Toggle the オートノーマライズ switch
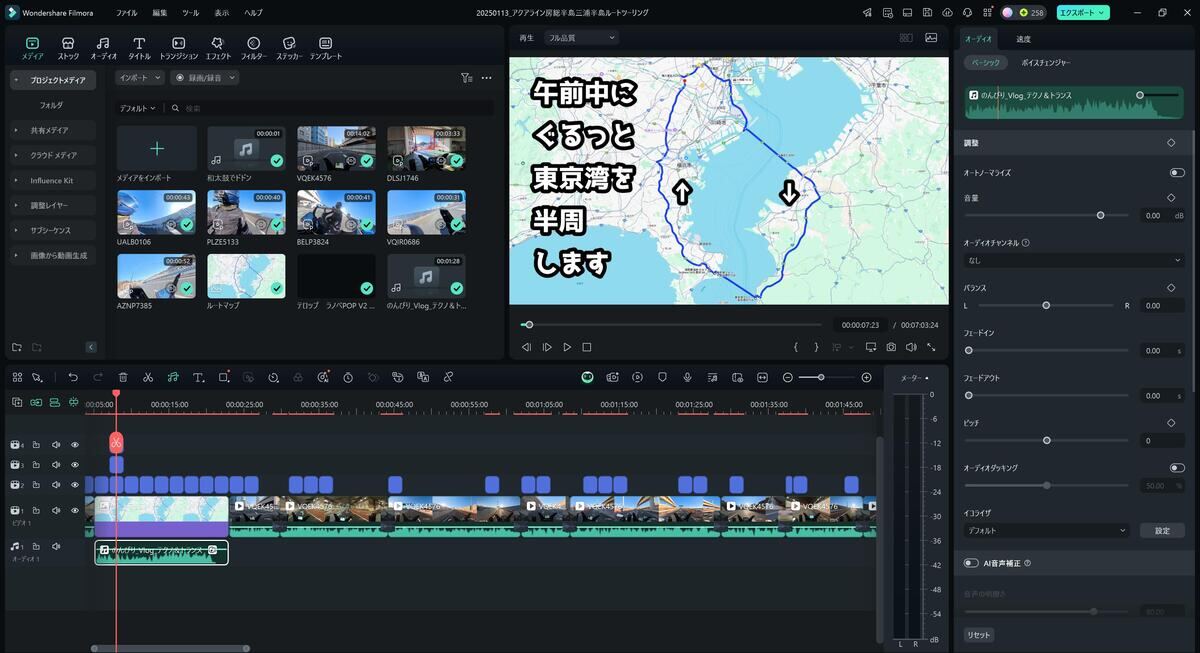1200x653 pixels. (1177, 172)
